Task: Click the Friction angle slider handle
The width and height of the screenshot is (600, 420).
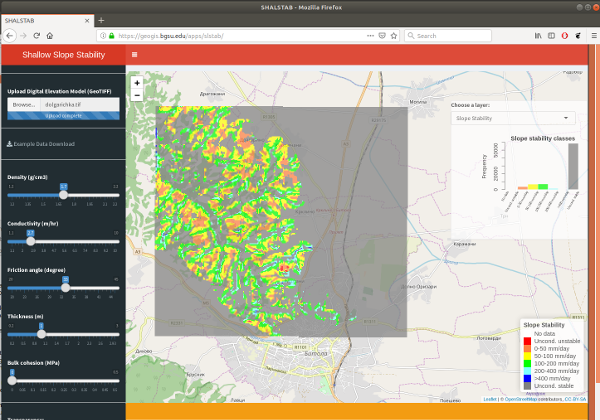Action: (x=65, y=287)
